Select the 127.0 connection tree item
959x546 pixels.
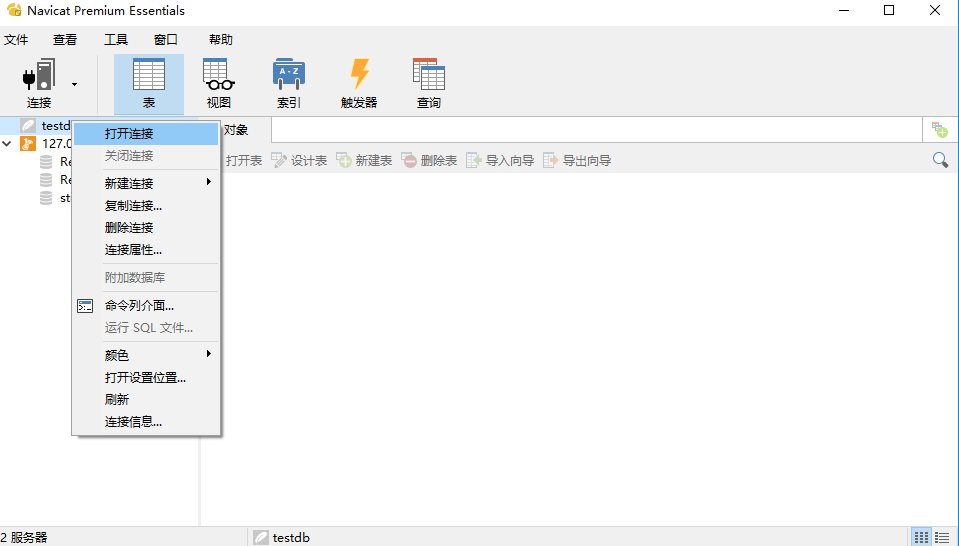(x=56, y=144)
